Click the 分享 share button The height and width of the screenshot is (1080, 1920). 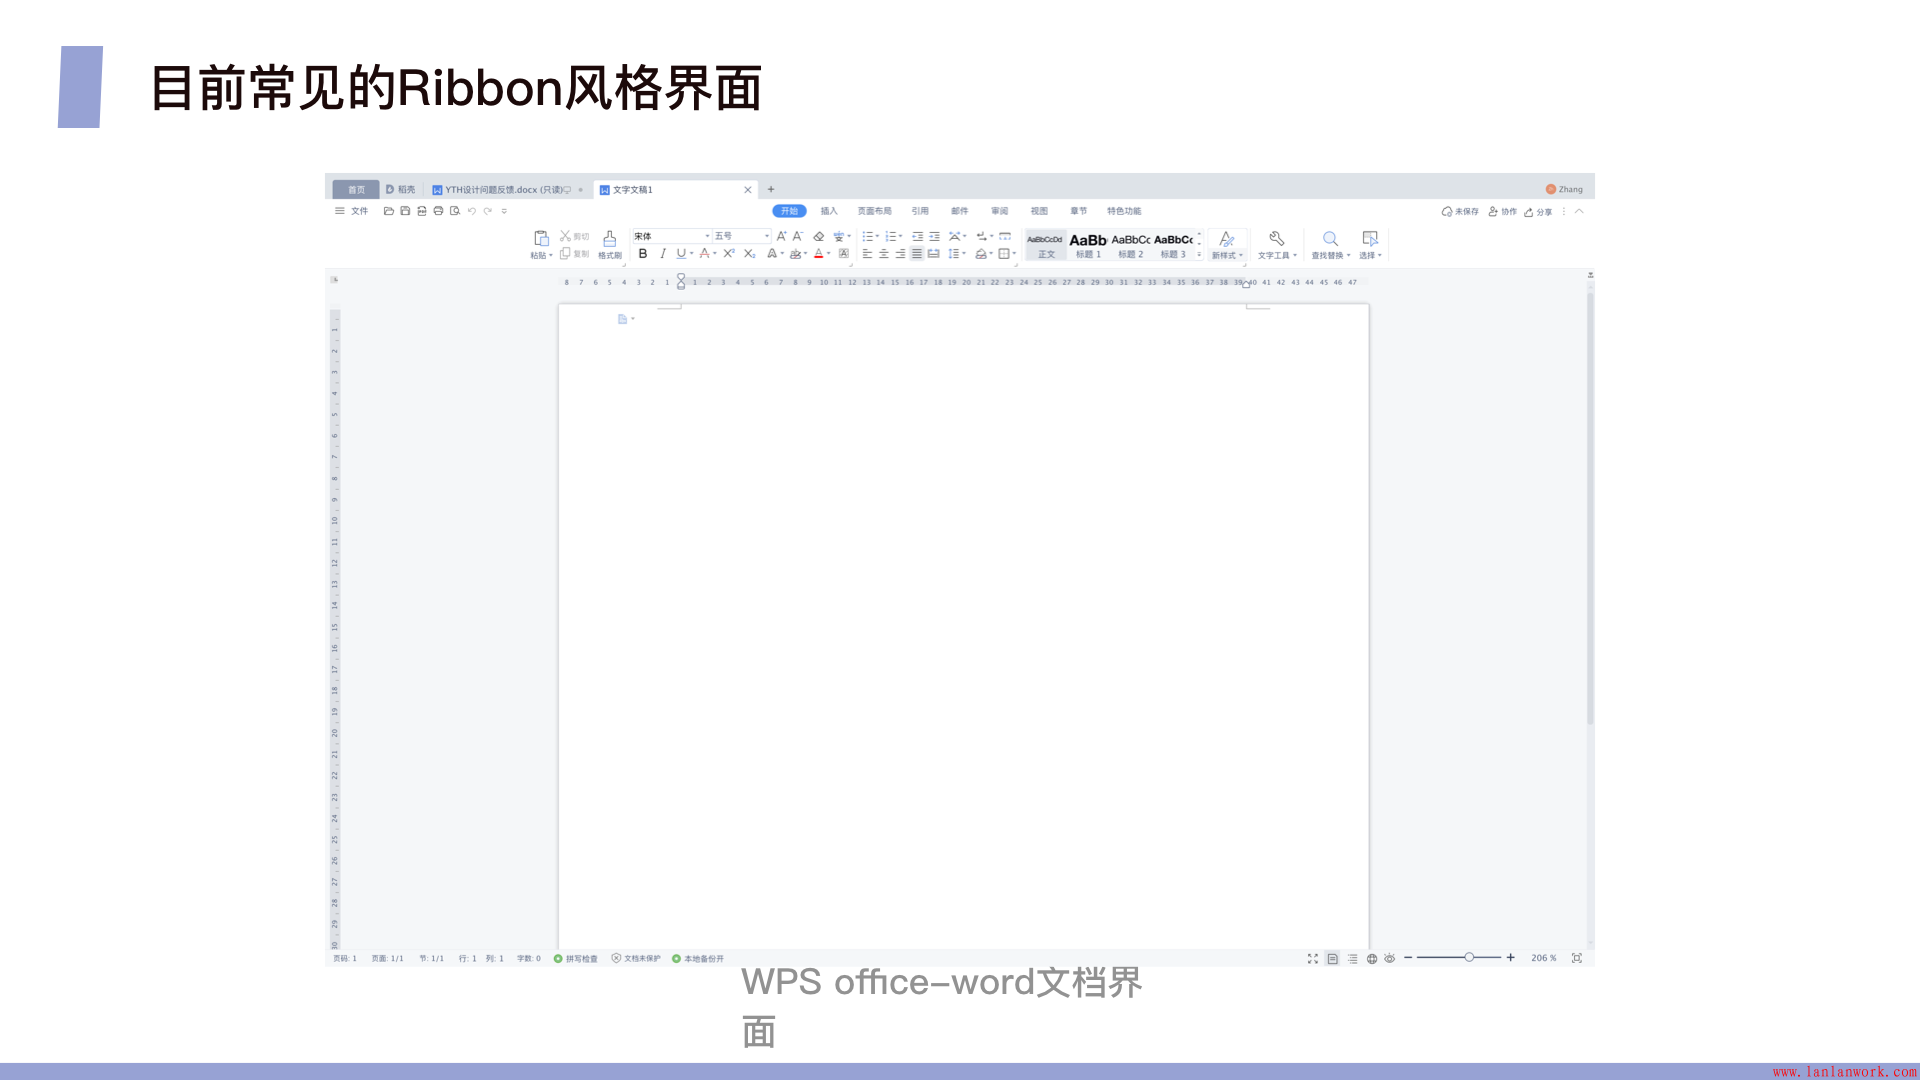(1538, 212)
